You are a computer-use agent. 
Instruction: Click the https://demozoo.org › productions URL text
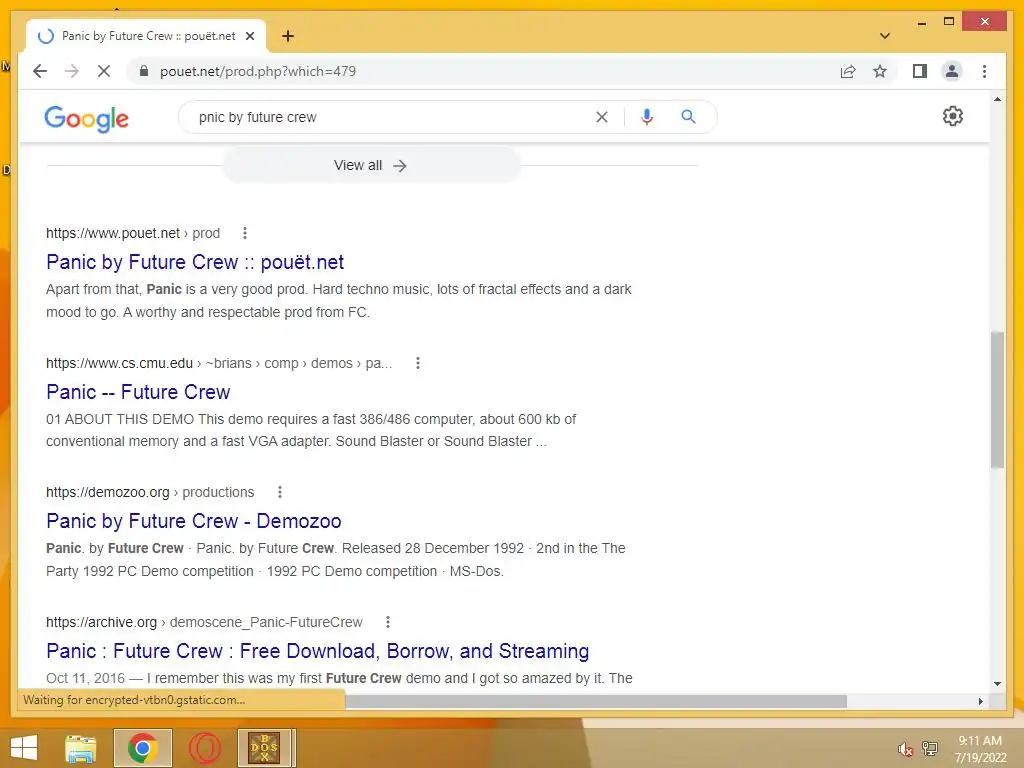pyautogui.click(x=150, y=492)
